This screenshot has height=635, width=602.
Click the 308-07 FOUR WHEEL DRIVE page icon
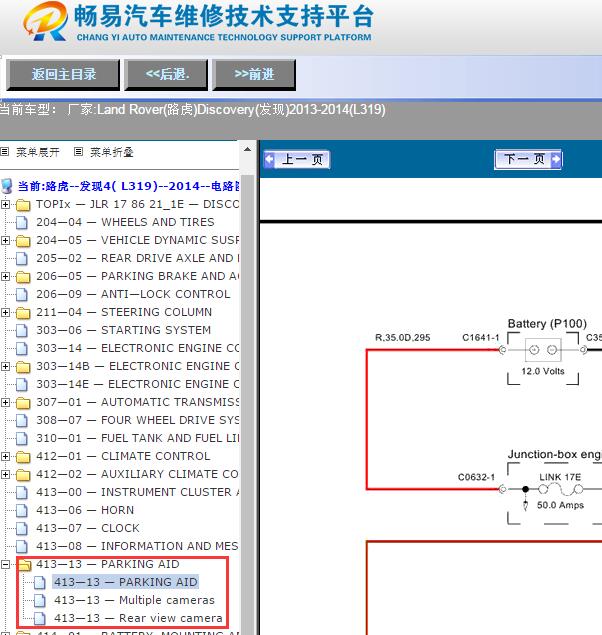[x=22, y=420]
